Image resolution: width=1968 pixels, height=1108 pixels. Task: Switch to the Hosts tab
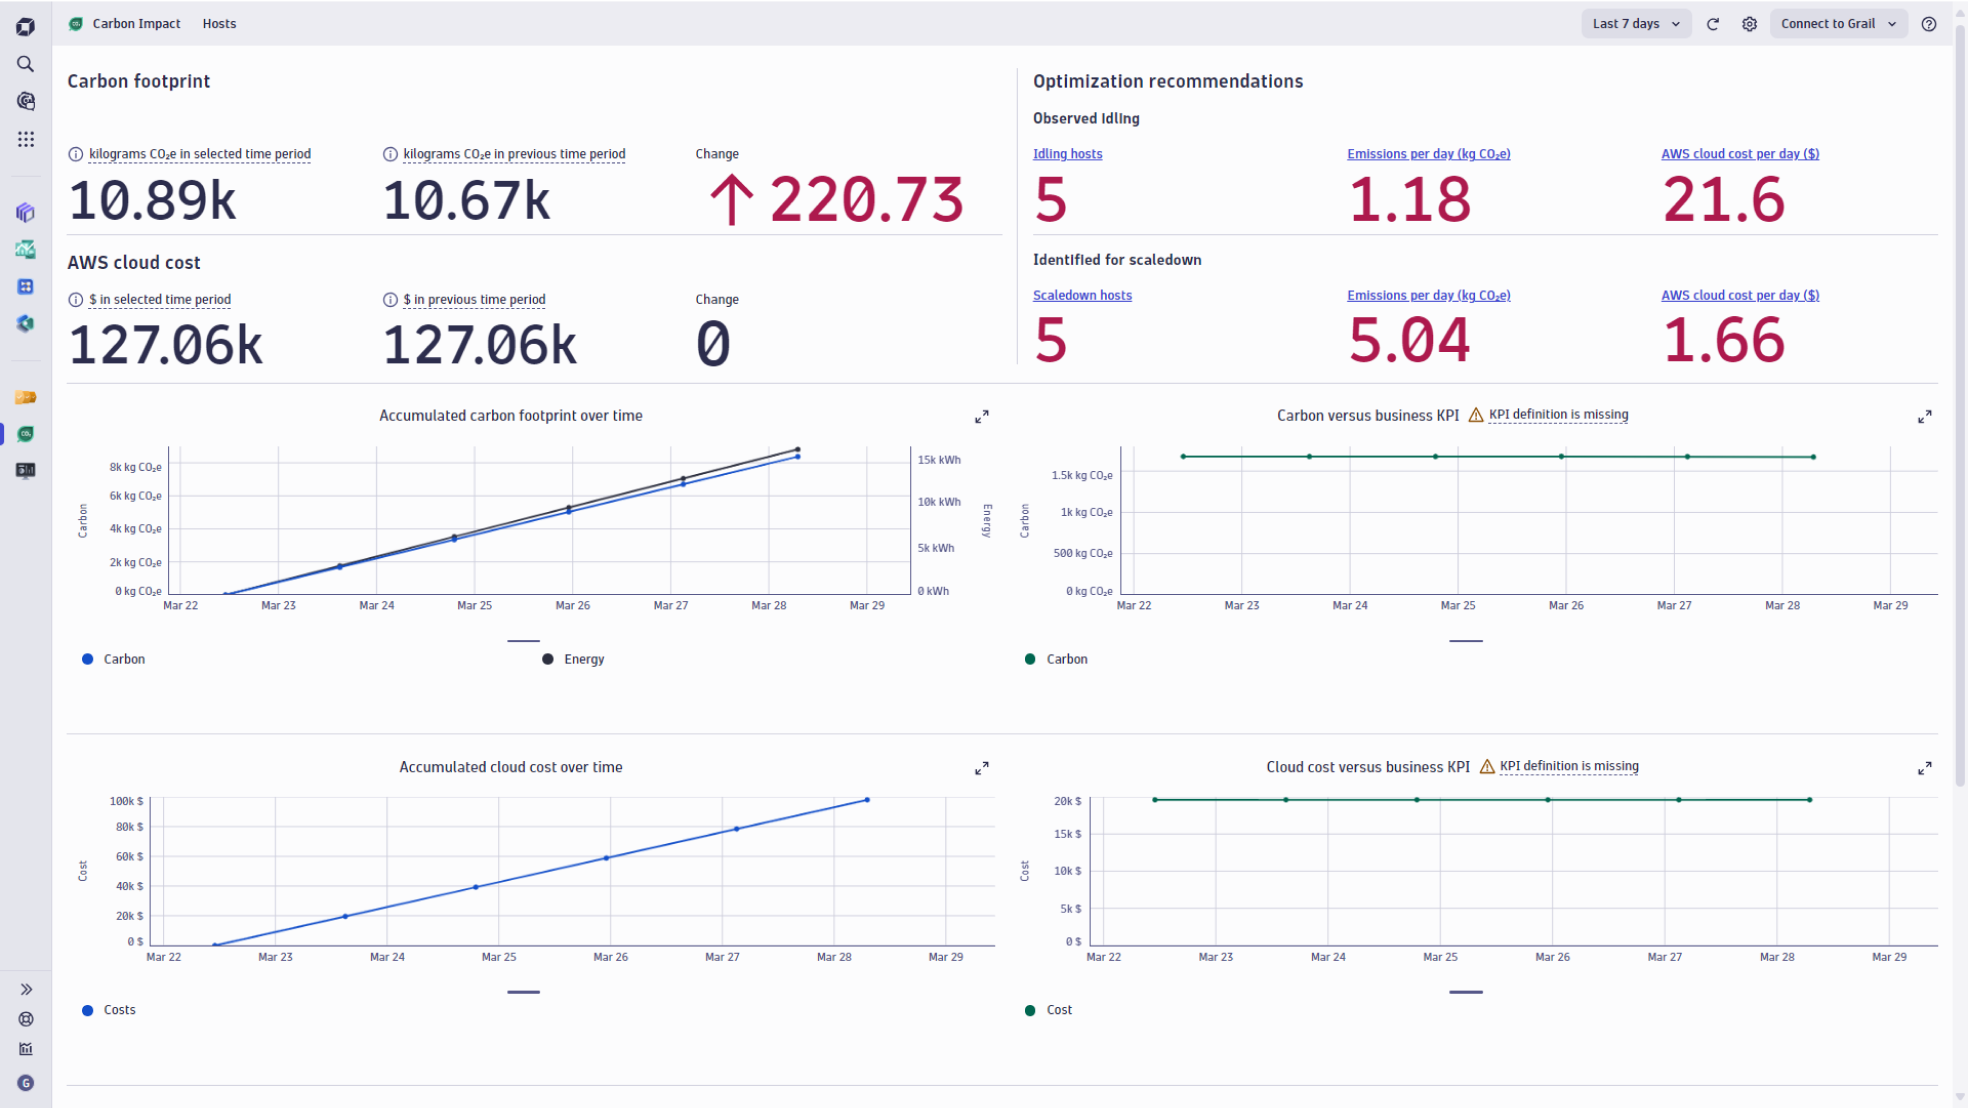[219, 23]
